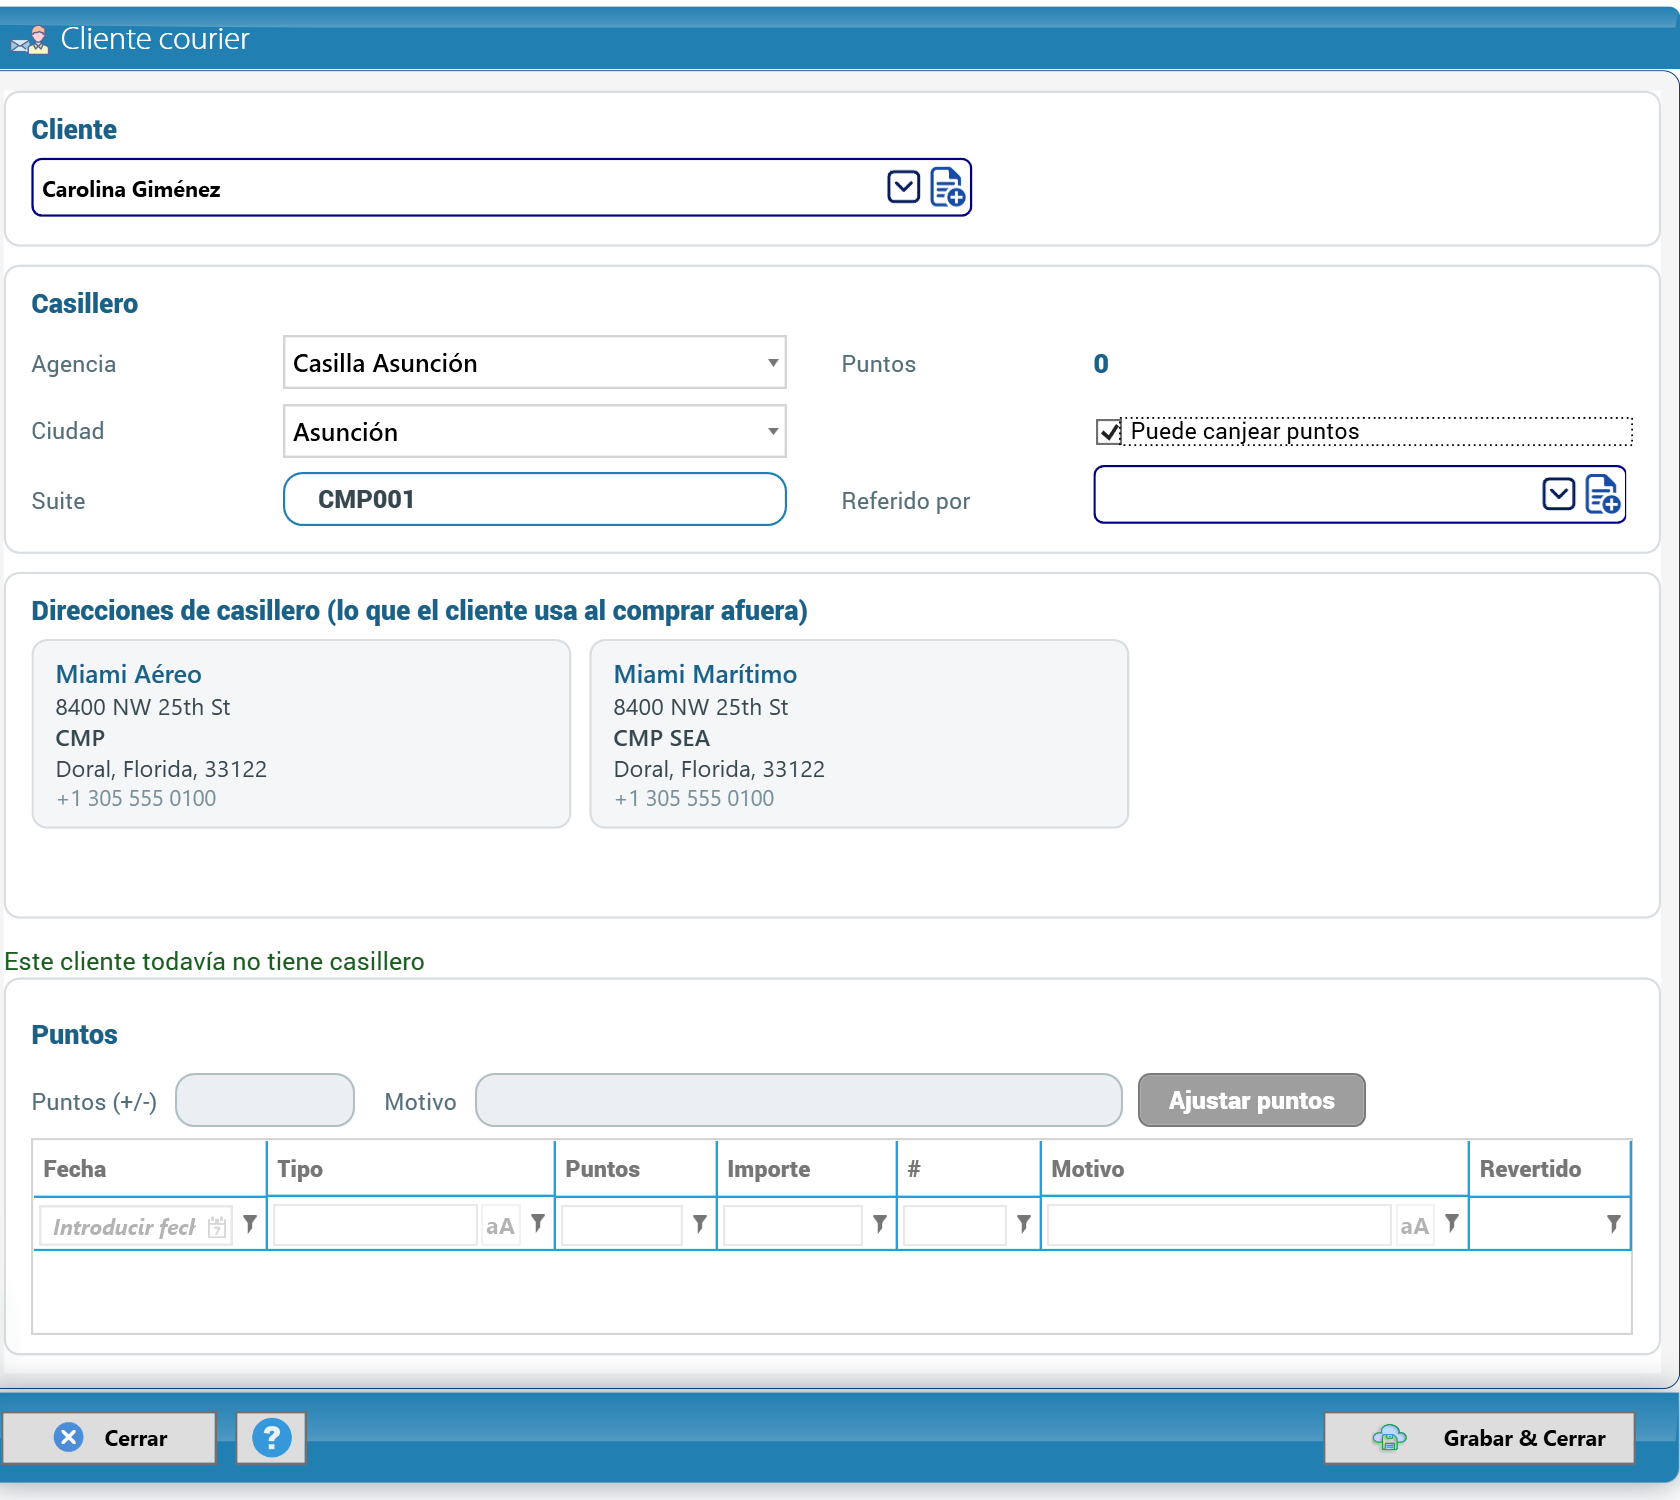Image resolution: width=1680 pixels, height=1500 pixels.
Task: Sort by the Motivo column header
Action: click(1254, 1168)
